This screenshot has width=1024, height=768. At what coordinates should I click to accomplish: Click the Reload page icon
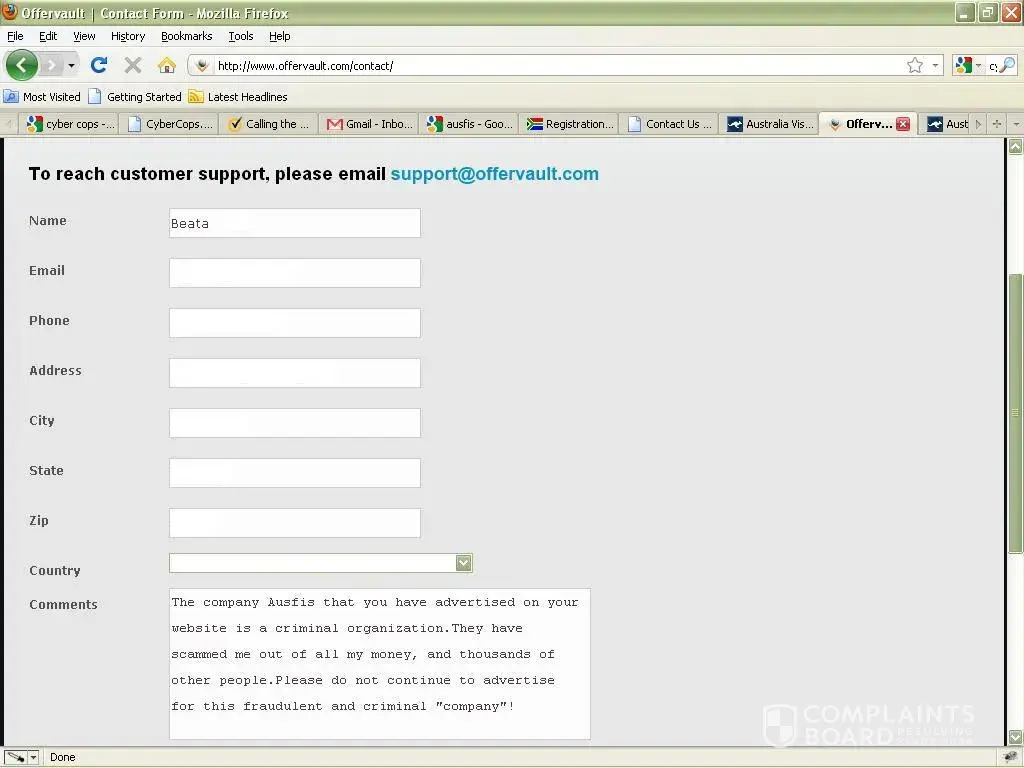[x=98, y=66]
